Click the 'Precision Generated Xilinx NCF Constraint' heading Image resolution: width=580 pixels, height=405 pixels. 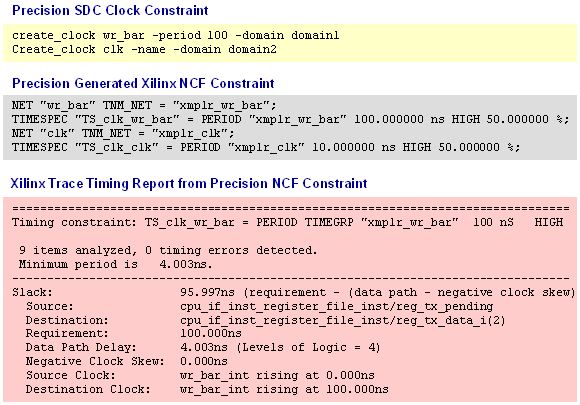point(143,84)
